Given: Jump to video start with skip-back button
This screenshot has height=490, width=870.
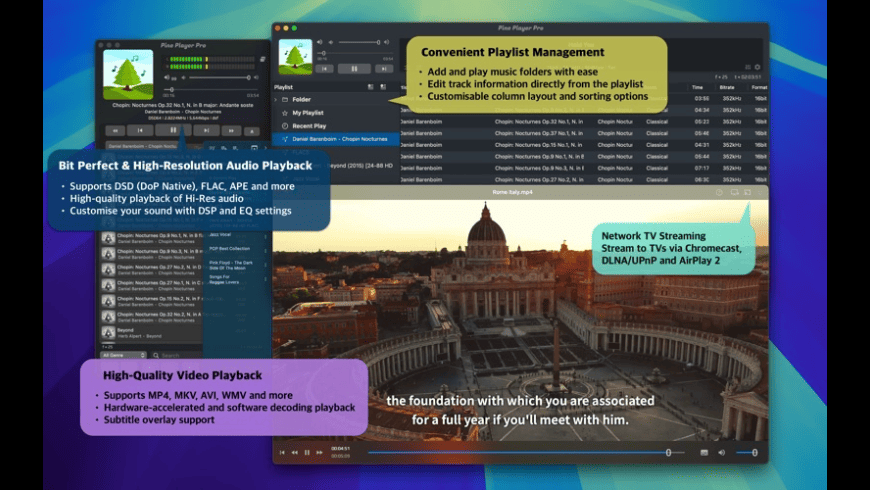Looking at the screenshot, I should pyautogui.click(x=282, y=452).
